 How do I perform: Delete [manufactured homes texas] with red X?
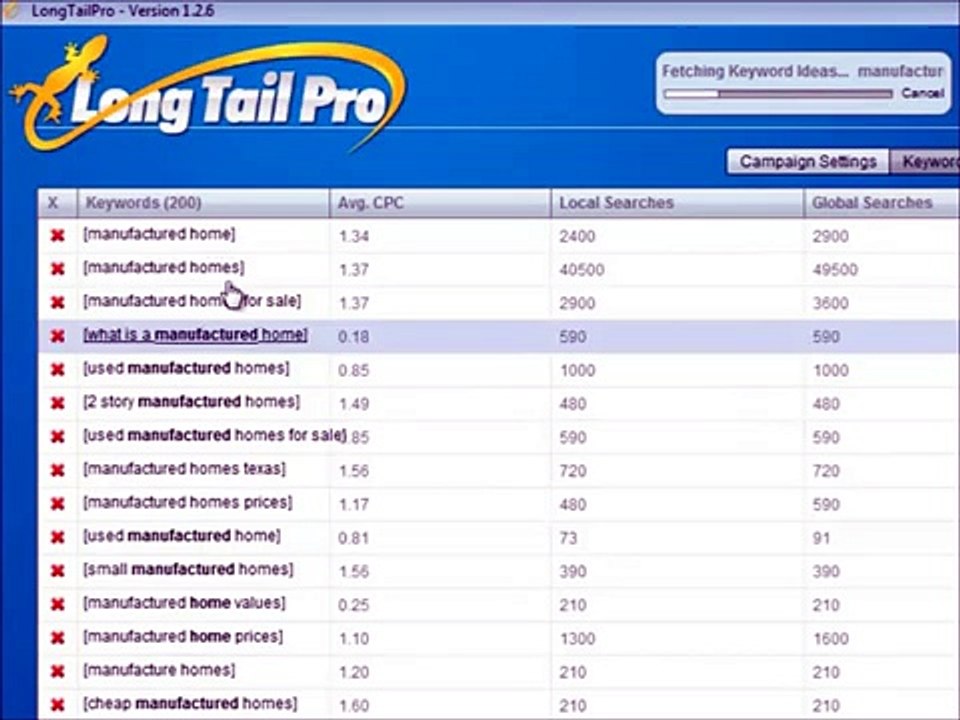click(58, 471)
